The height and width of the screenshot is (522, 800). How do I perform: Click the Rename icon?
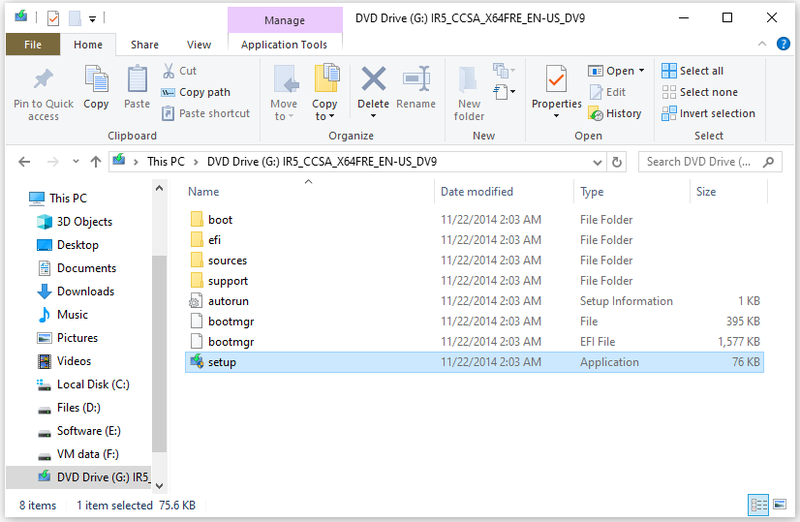(416, 79)
